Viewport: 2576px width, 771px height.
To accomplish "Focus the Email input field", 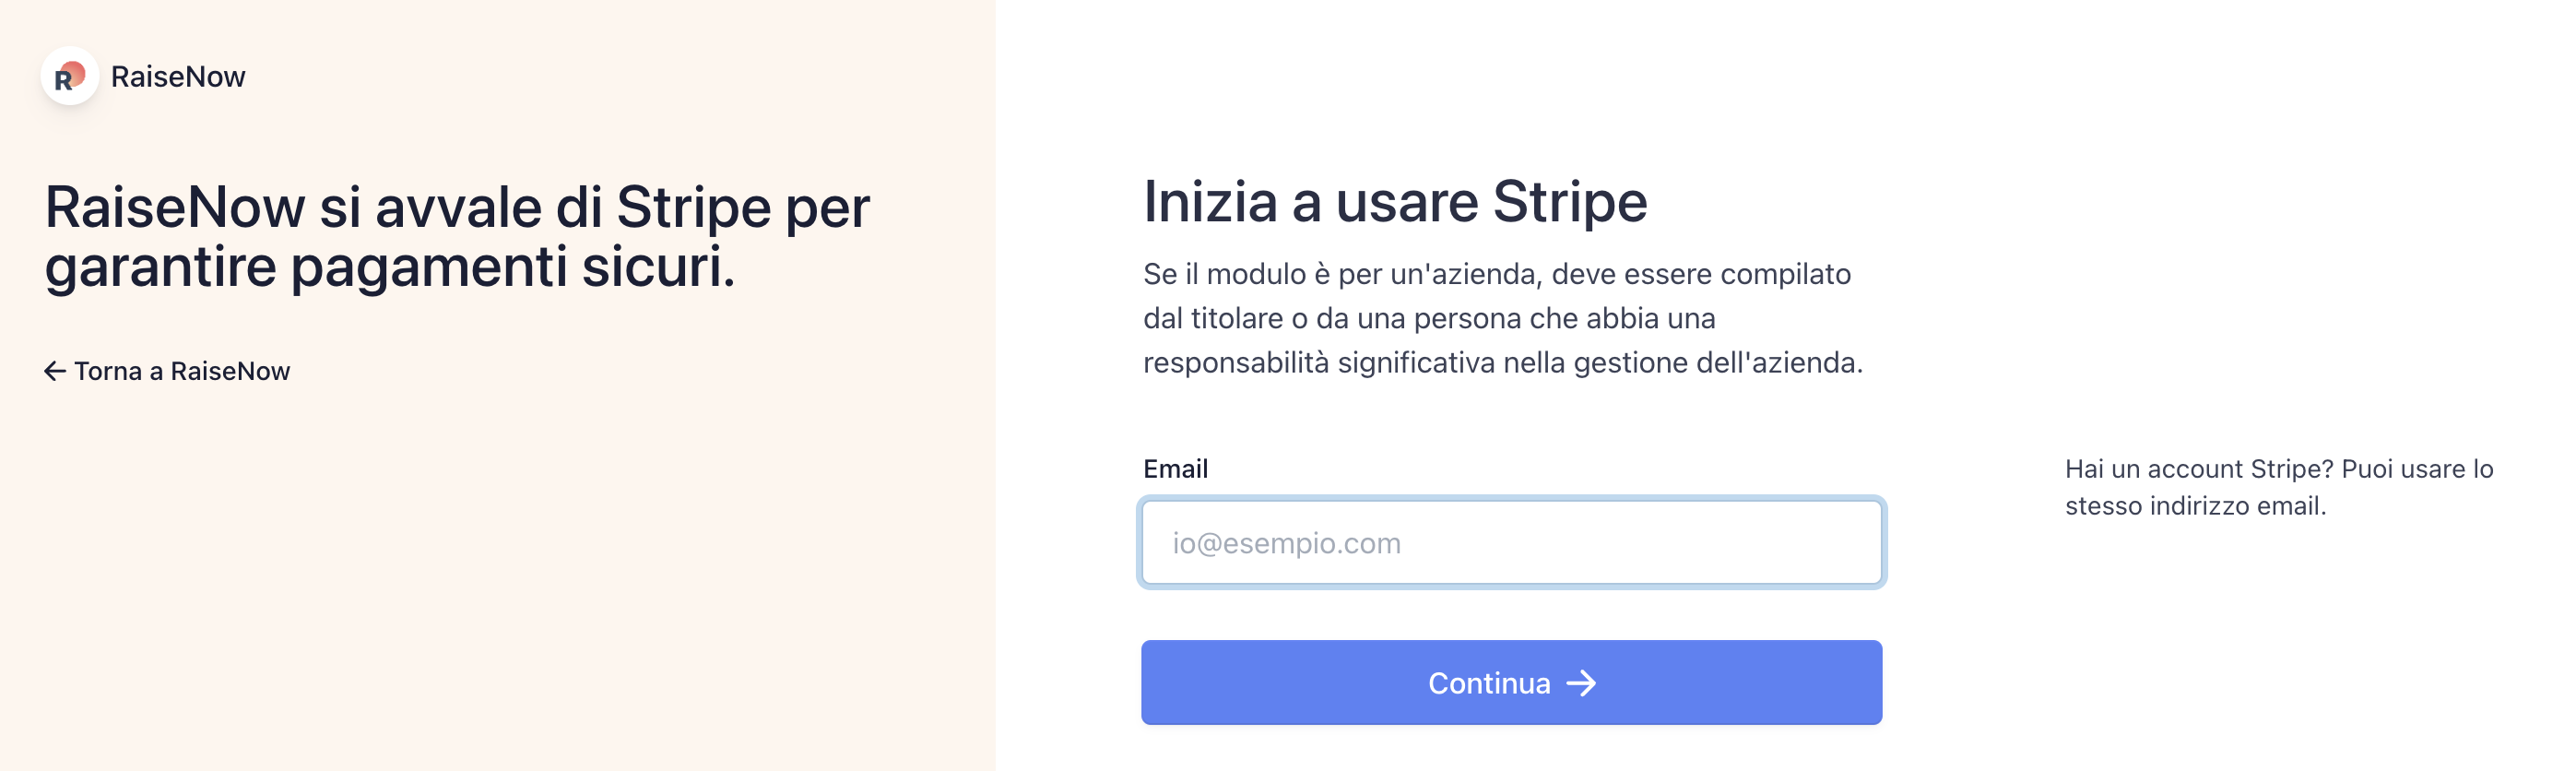I will [x=1511, y=542].
